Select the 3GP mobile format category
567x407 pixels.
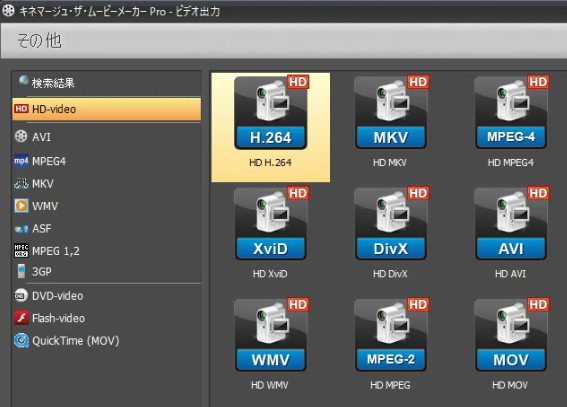(107, 271)
